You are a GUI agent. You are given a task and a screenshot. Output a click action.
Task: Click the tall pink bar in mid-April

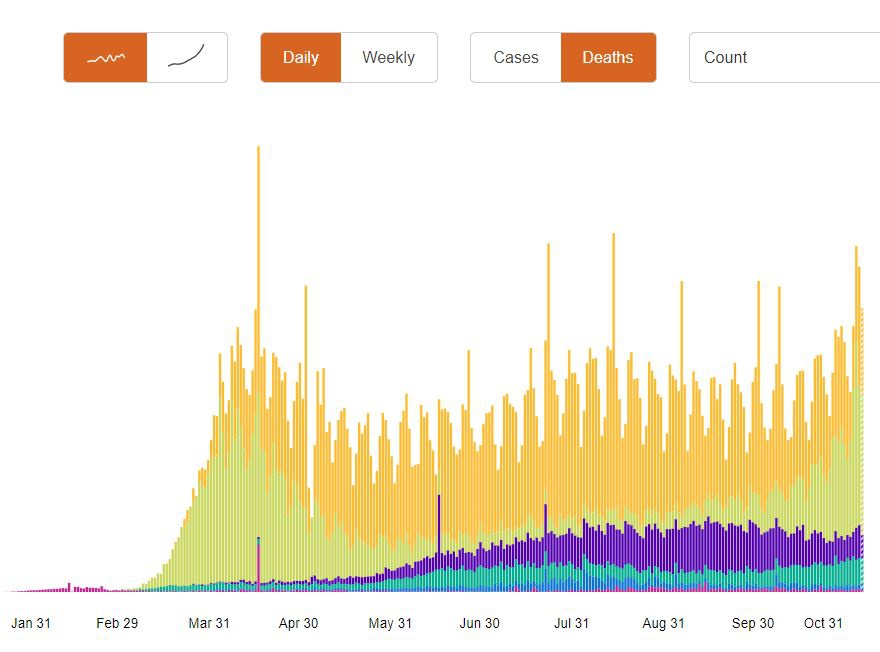(258, 565)
